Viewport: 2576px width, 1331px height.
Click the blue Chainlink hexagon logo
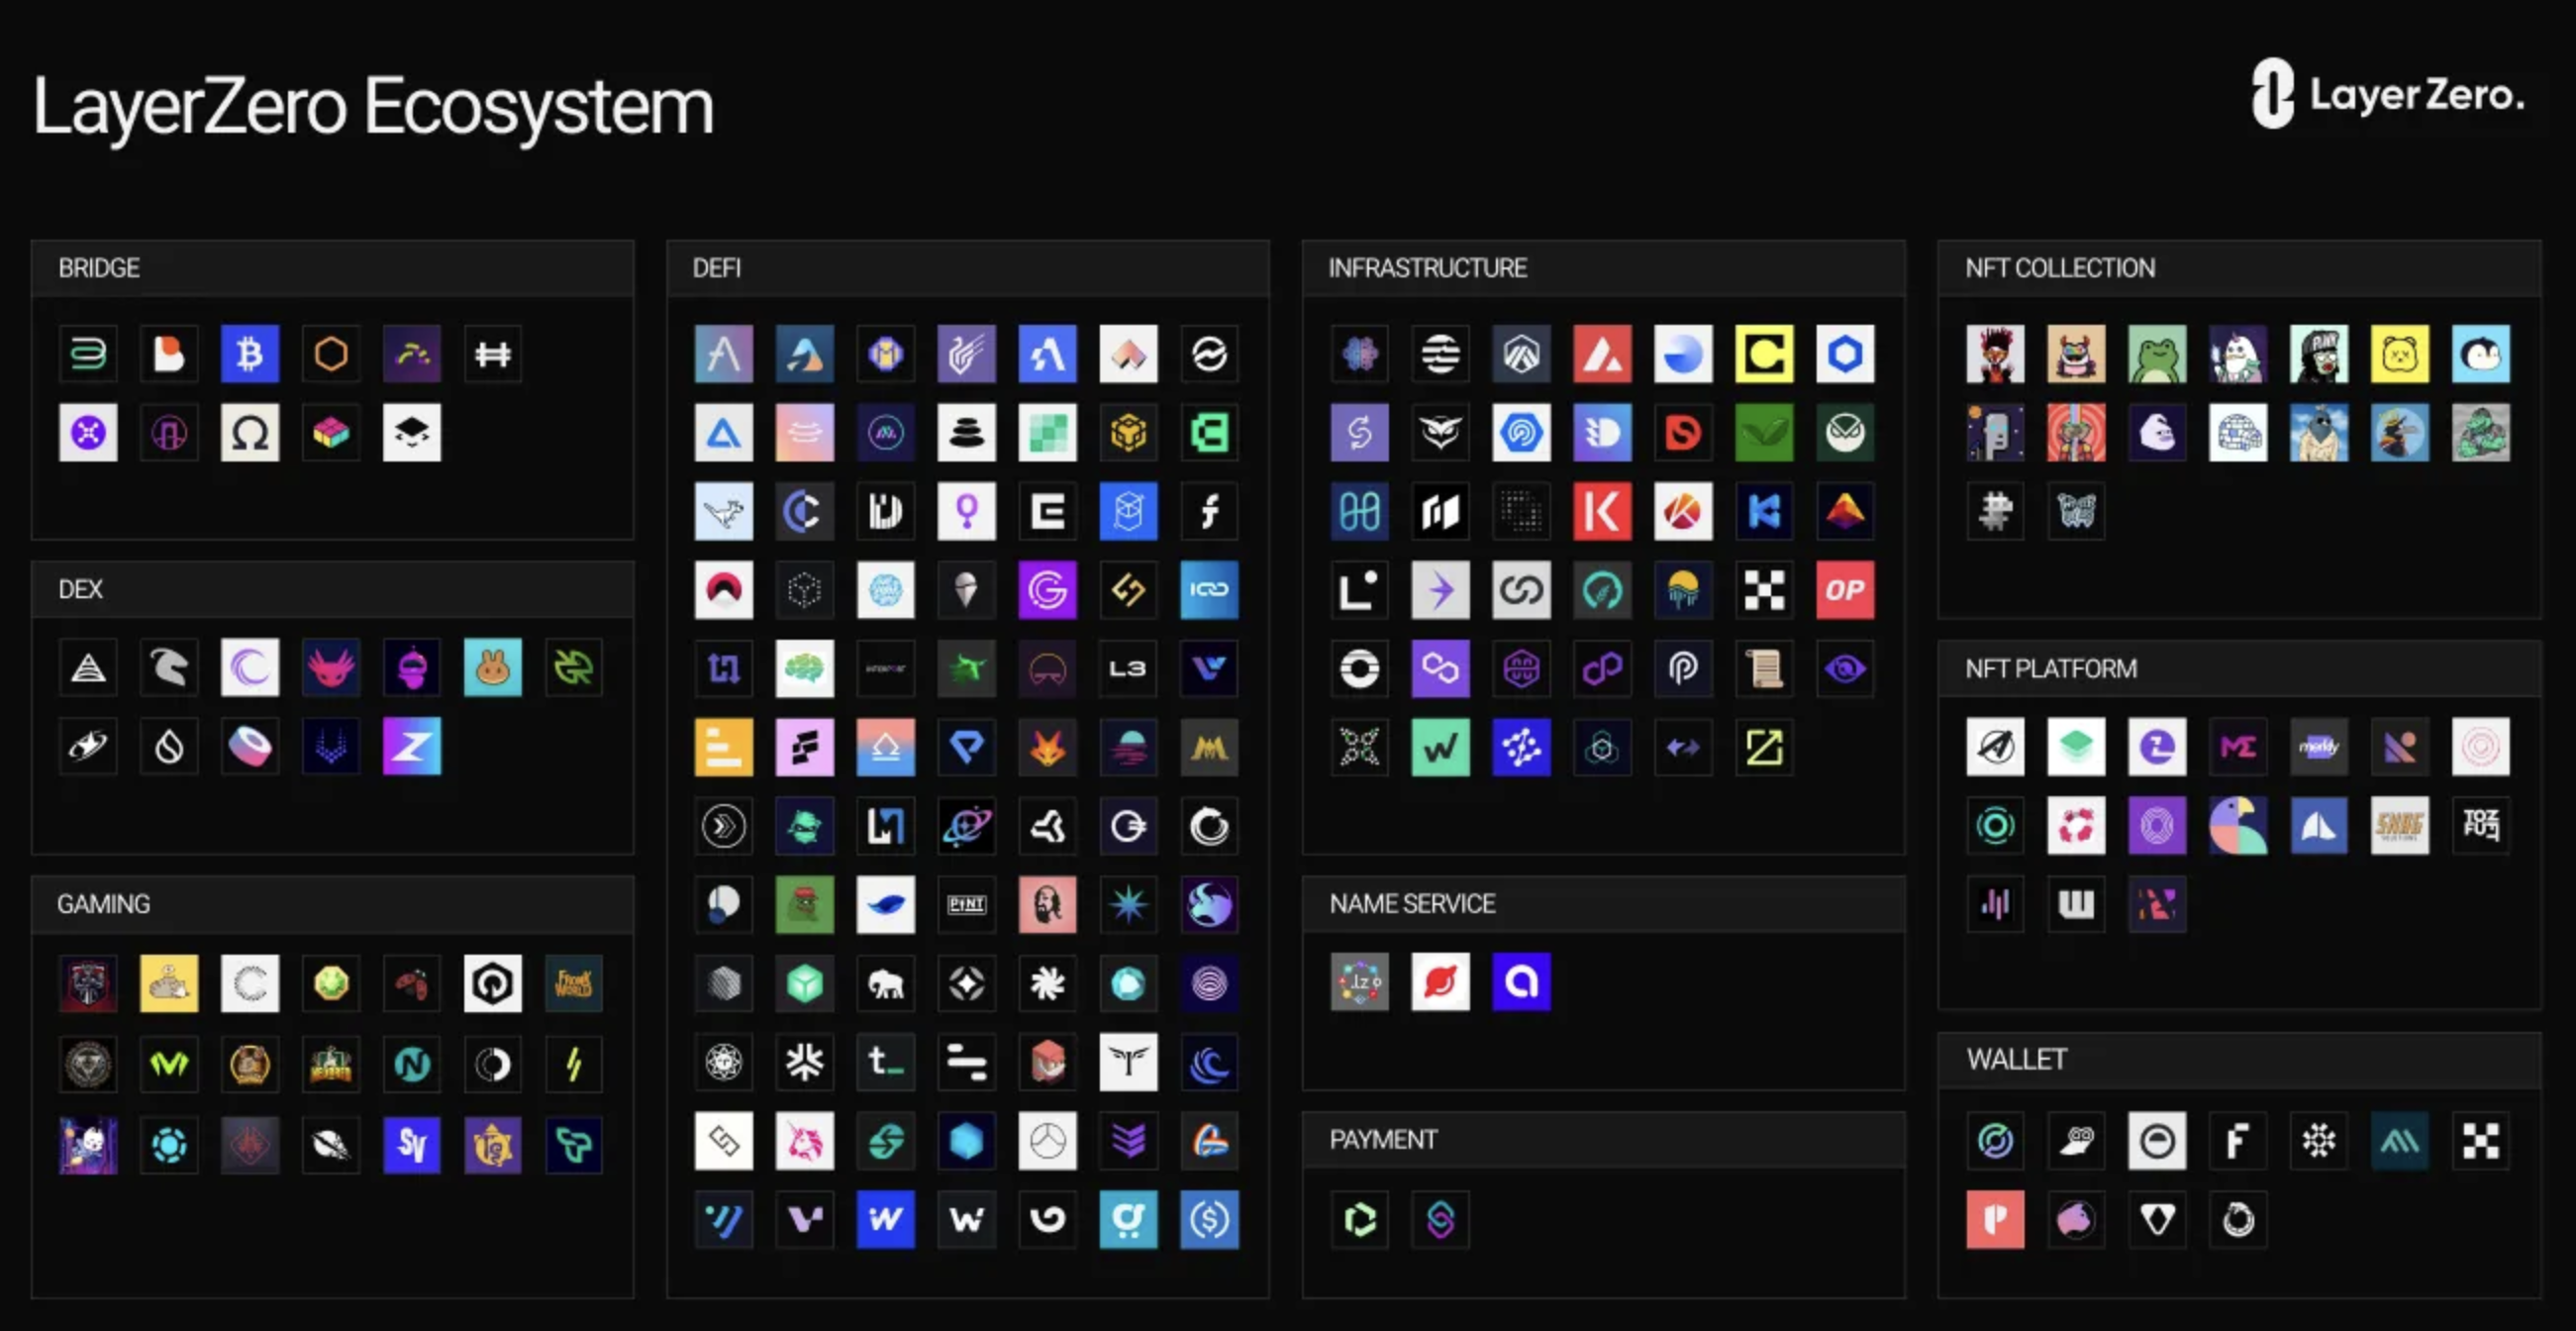[1845, 354]
